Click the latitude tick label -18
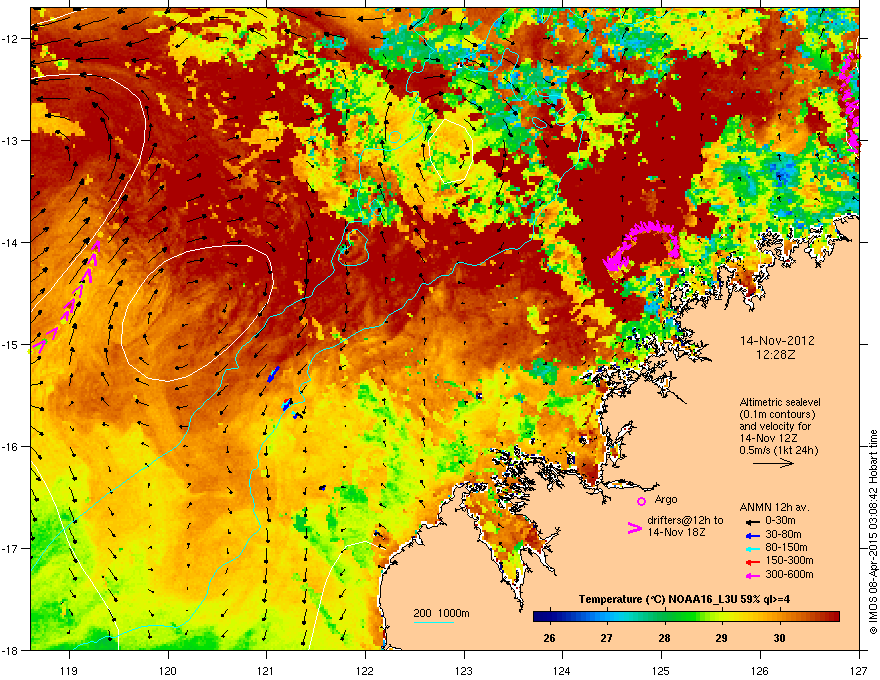Screen dimensions: 880x680 [x=10, y=650]
